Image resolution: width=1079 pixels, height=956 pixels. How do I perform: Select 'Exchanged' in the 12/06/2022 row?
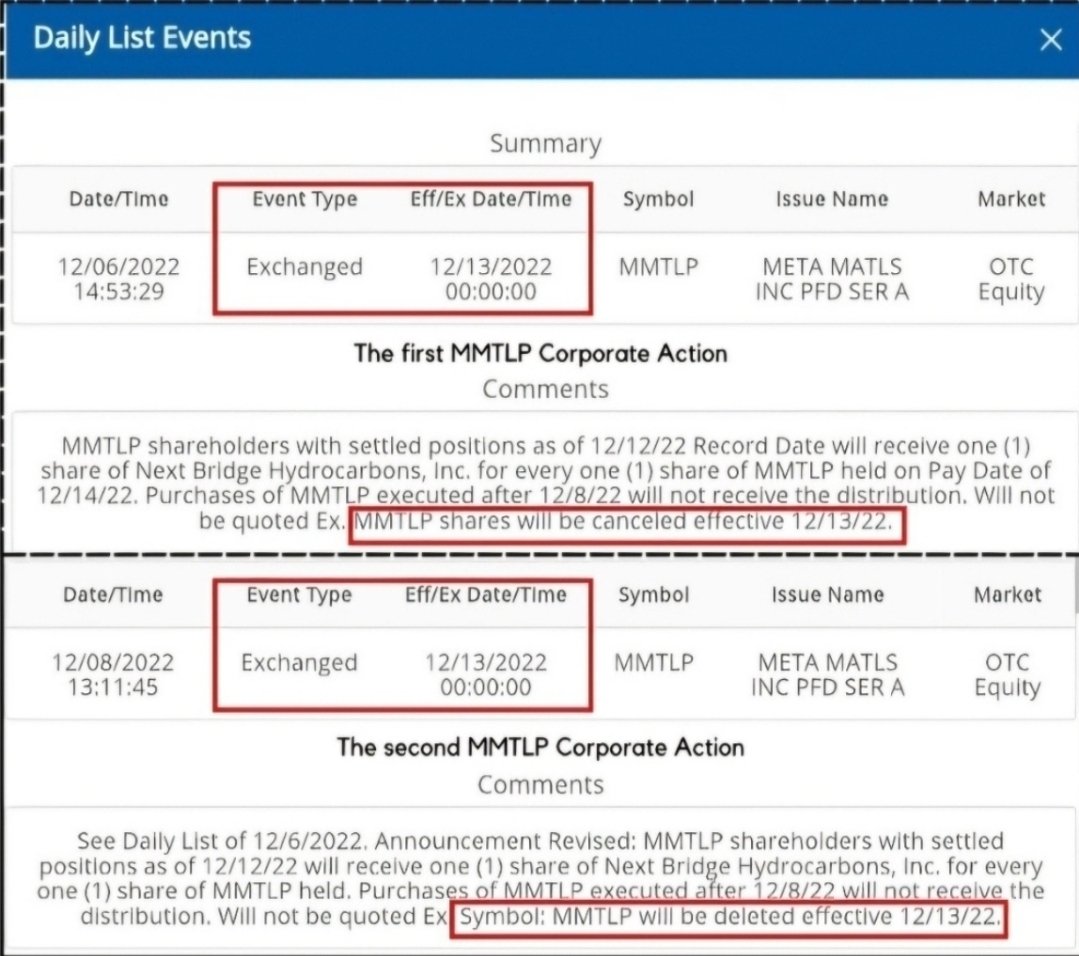click(305, 267)
